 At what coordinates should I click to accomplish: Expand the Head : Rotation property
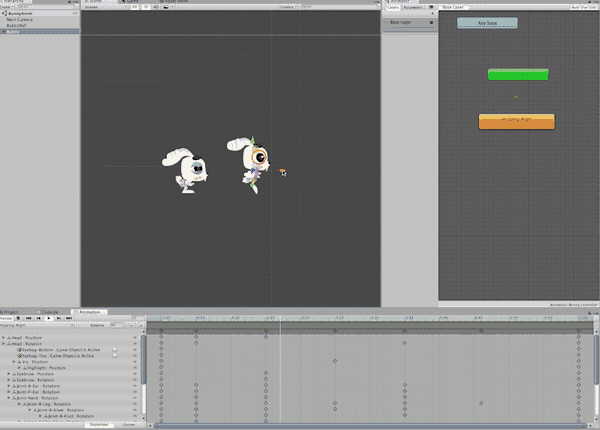pyautogui.click(x=3, y=344)
